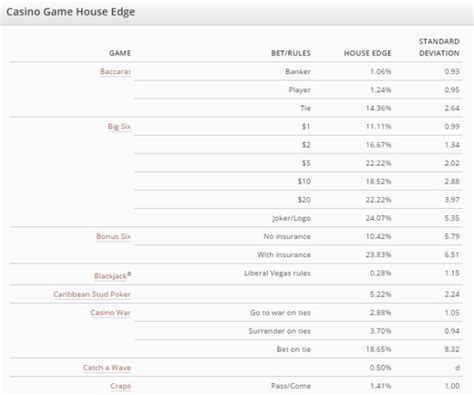Click the 14.36% Tie house edge value
474x395 pixels.
378,108
